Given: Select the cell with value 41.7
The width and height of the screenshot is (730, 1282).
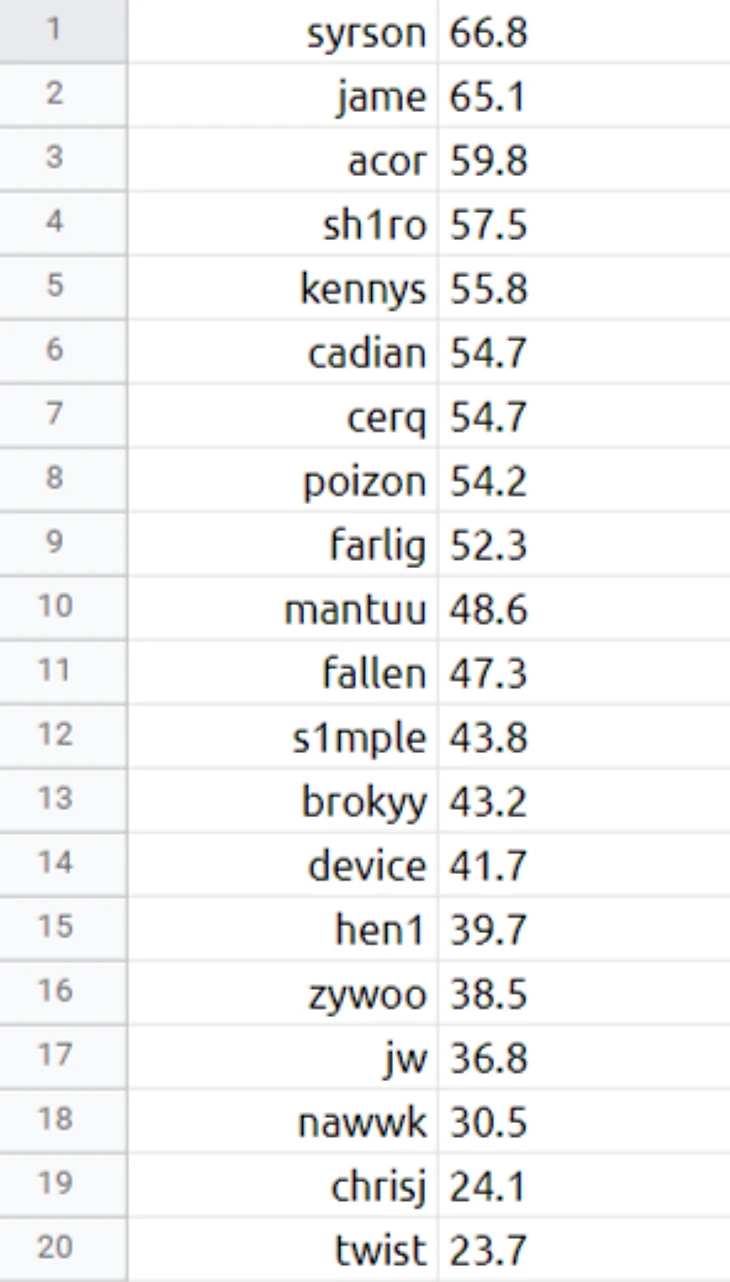Looking at the screenshot, I should pos(488,865).
